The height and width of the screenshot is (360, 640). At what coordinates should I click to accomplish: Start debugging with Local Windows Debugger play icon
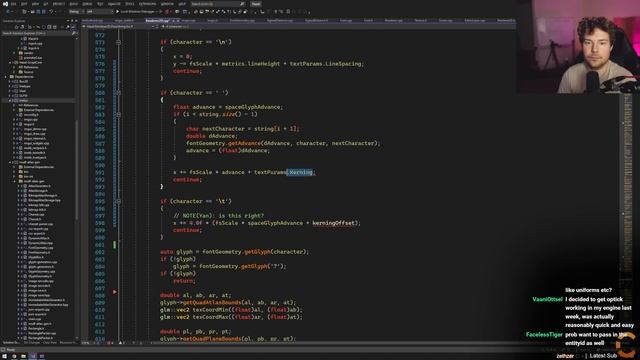coord(118,12)
